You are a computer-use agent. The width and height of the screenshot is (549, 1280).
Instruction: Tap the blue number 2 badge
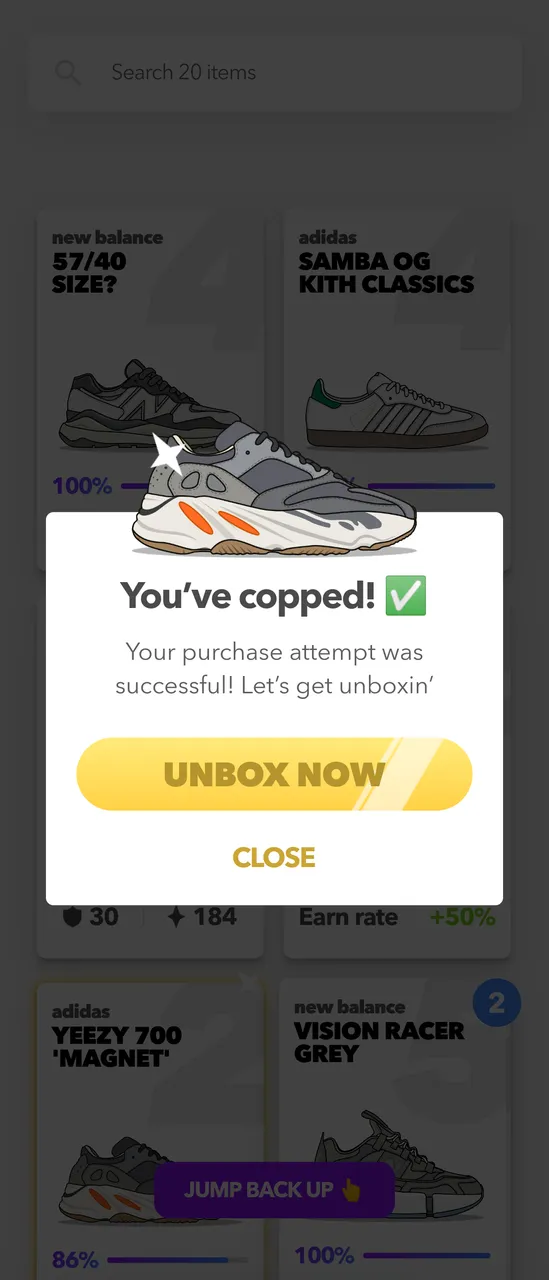point(497,1002)
